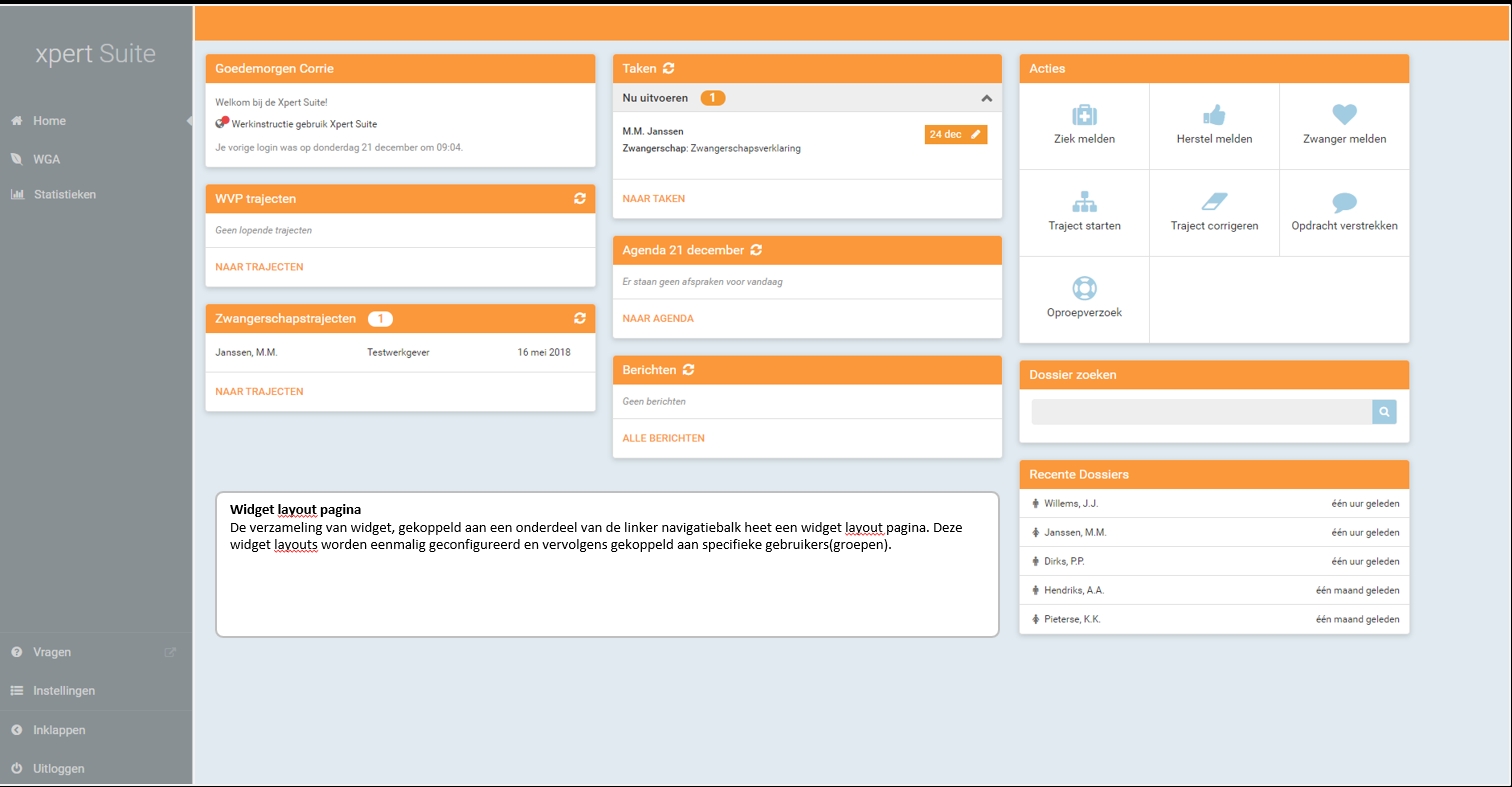Refresh the WVP trajecten widget
The image size is (1512, 787).
(579, 199)
